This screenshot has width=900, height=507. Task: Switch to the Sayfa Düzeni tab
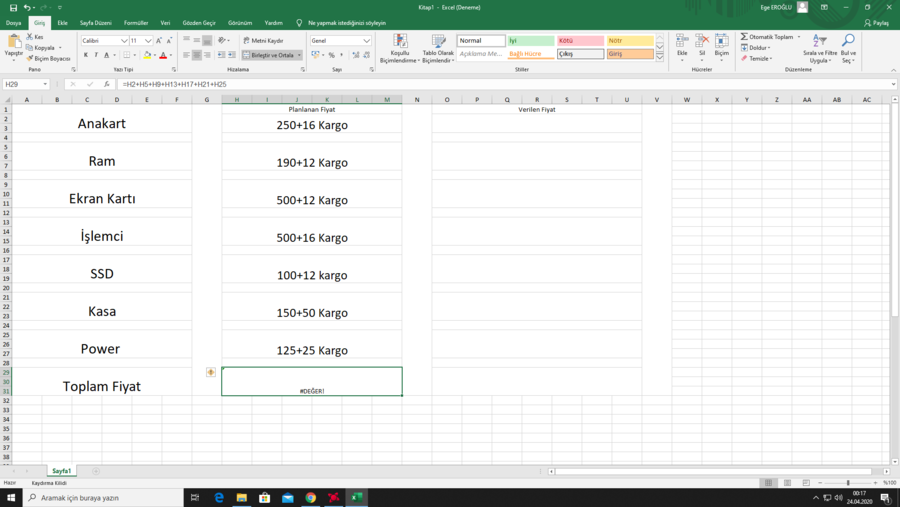coord(96,22)
